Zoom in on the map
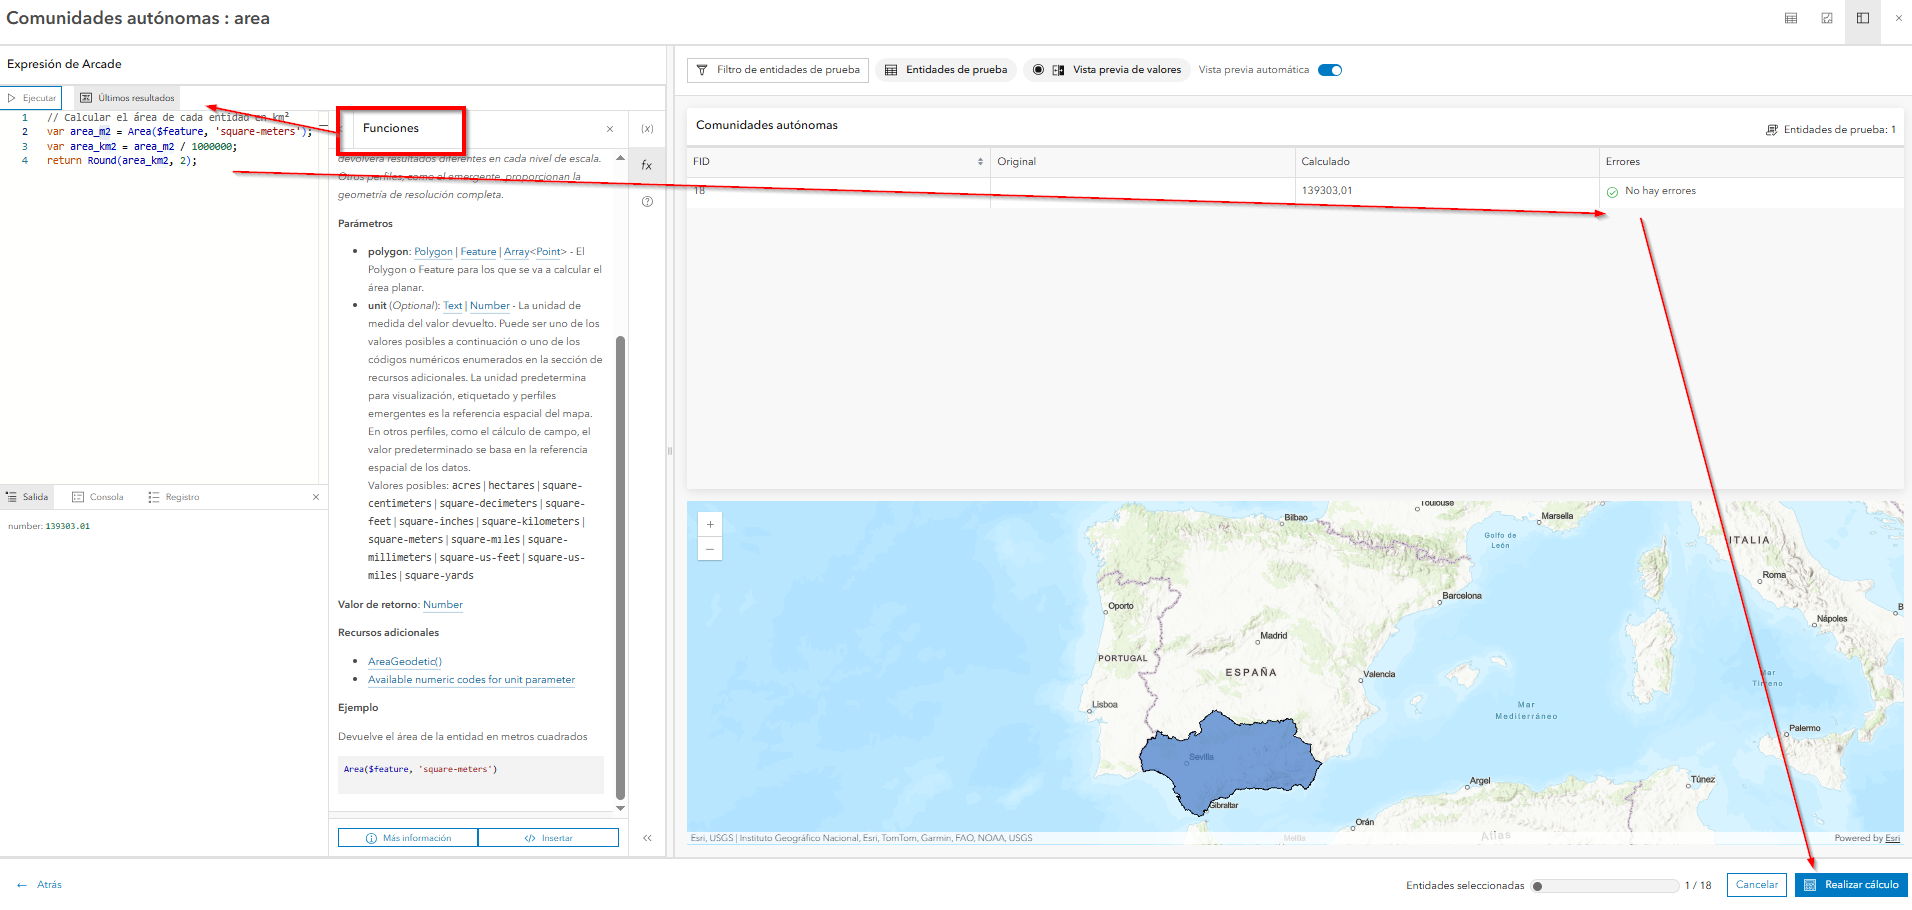Viewport: 1912px width, 910px height. point(710,524)
